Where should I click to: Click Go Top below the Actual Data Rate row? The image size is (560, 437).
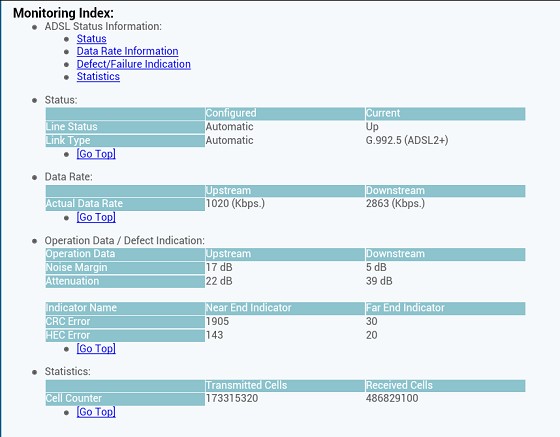pyautogui.click(x=96, y=217)
